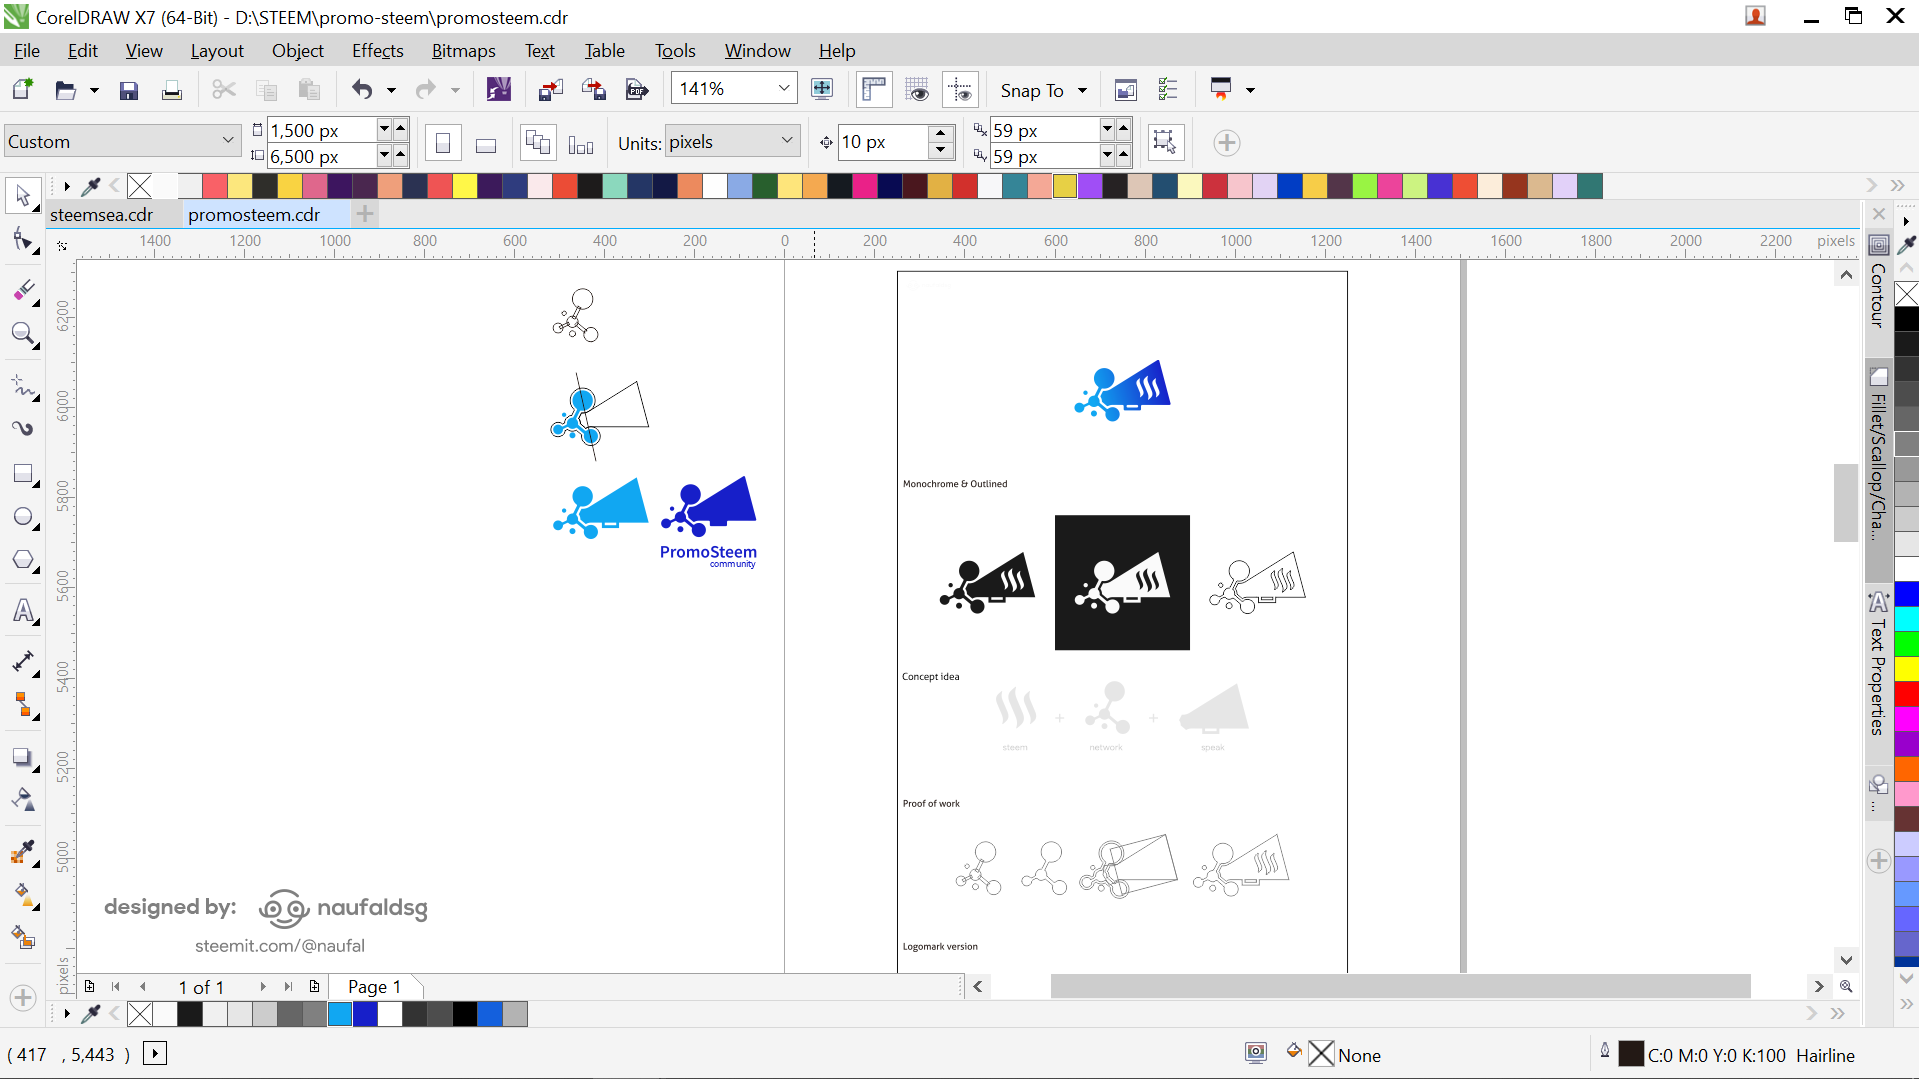Expand the welcome screen launcher dropdown arrow

click(1250, 90)
